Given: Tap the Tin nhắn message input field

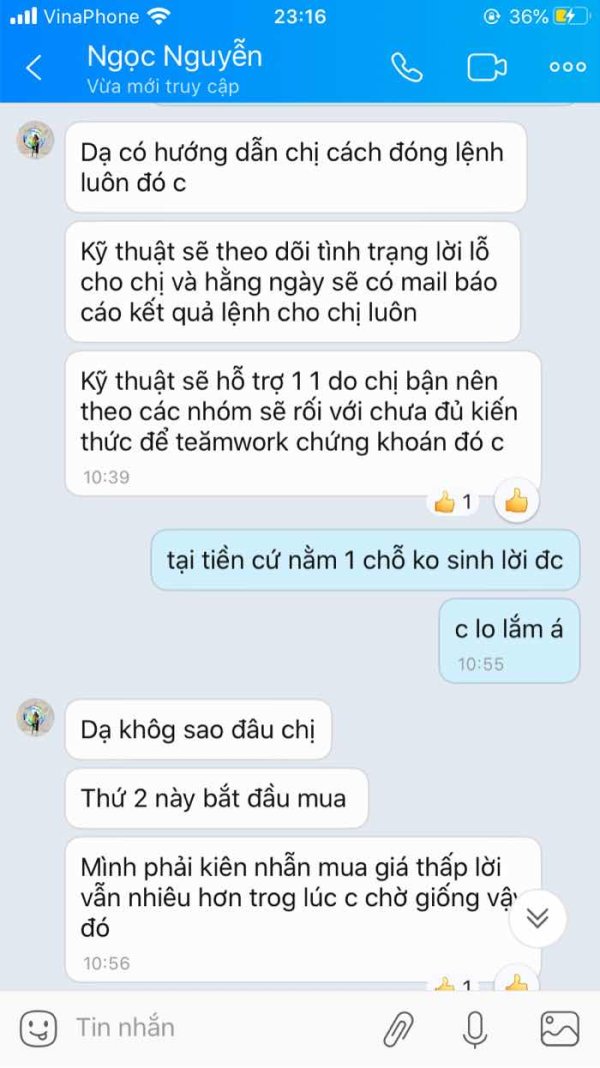Looking at the screenshot, I should 218,1028.
